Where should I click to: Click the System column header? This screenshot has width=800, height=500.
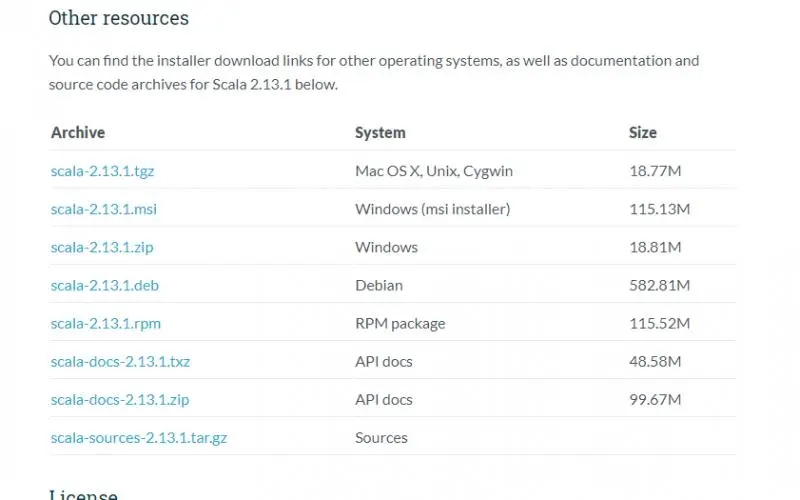(x=380, y=132)
